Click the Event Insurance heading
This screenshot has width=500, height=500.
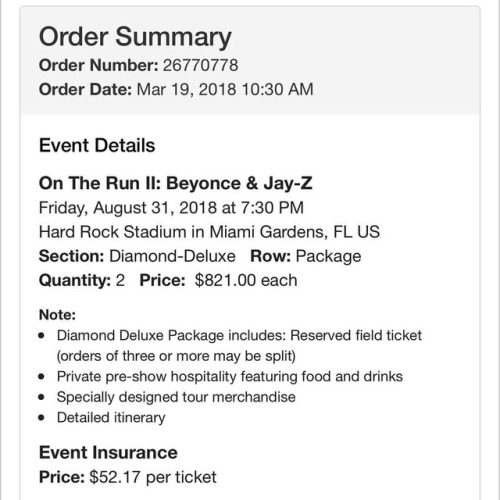pyautogui.click(x=108, y=453)
